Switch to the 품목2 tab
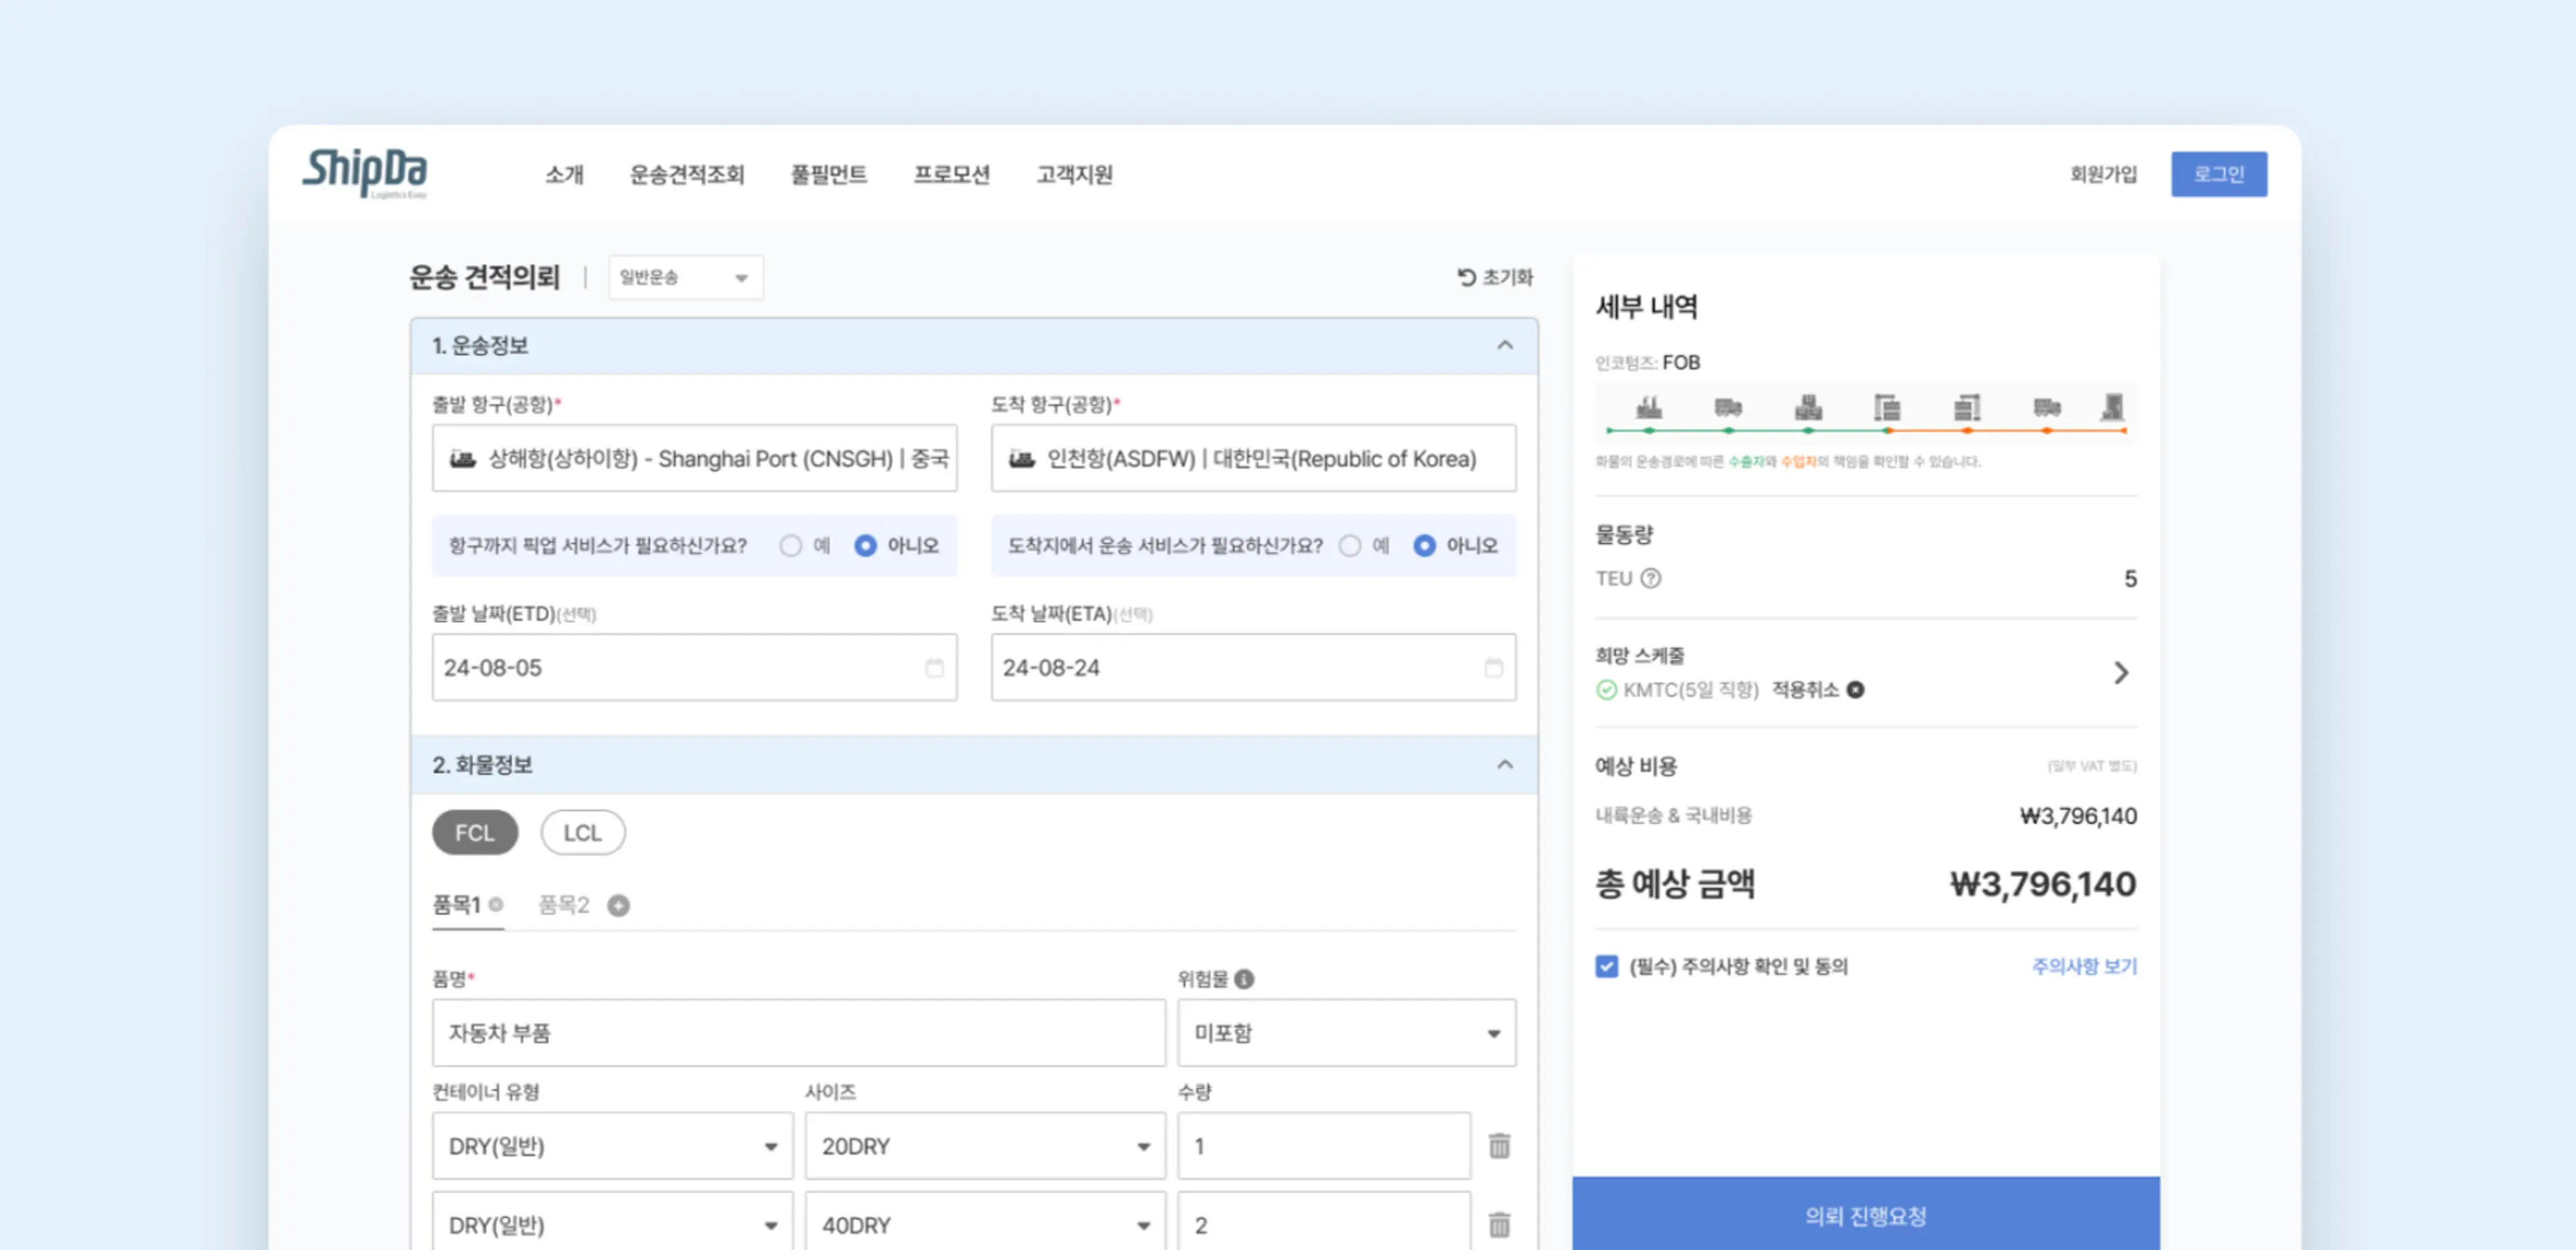This screenshot has height=1250, width=2576. point(564,905)
